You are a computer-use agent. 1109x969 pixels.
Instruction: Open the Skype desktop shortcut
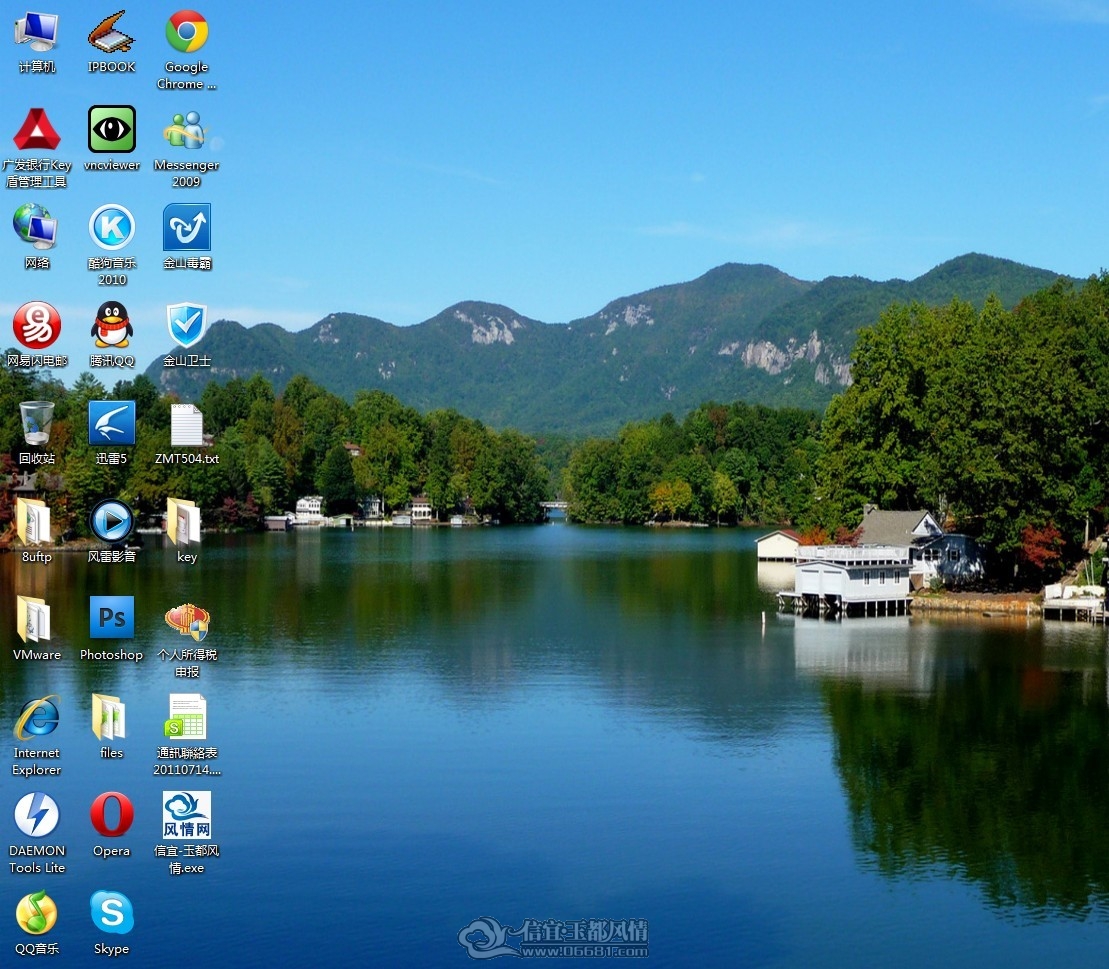(112, 912)
